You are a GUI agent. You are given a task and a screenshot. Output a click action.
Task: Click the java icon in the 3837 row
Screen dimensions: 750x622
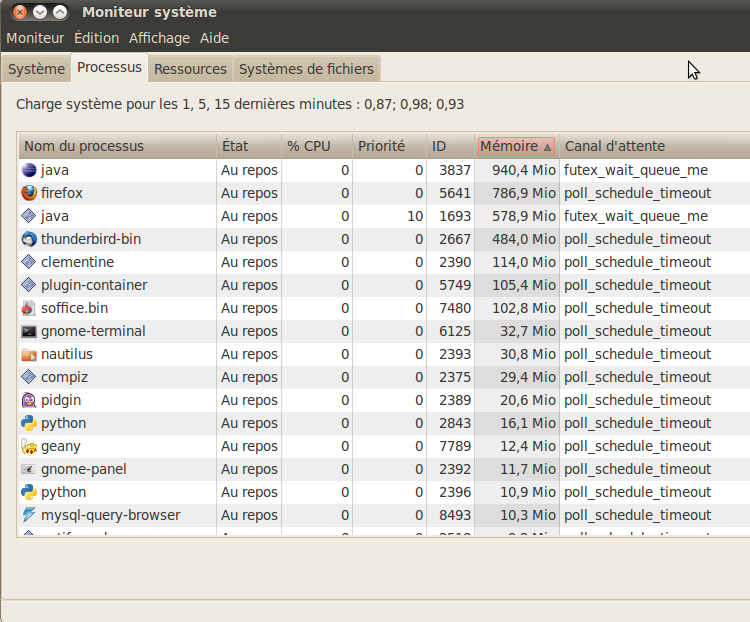pyautogui.click(x=29, y=170)
